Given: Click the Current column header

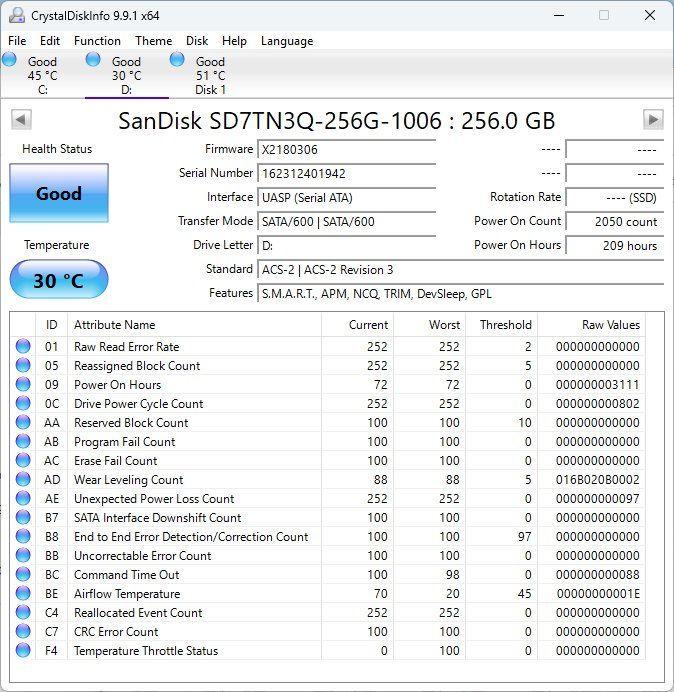Looking at the screenshot, I should [358, 325].
